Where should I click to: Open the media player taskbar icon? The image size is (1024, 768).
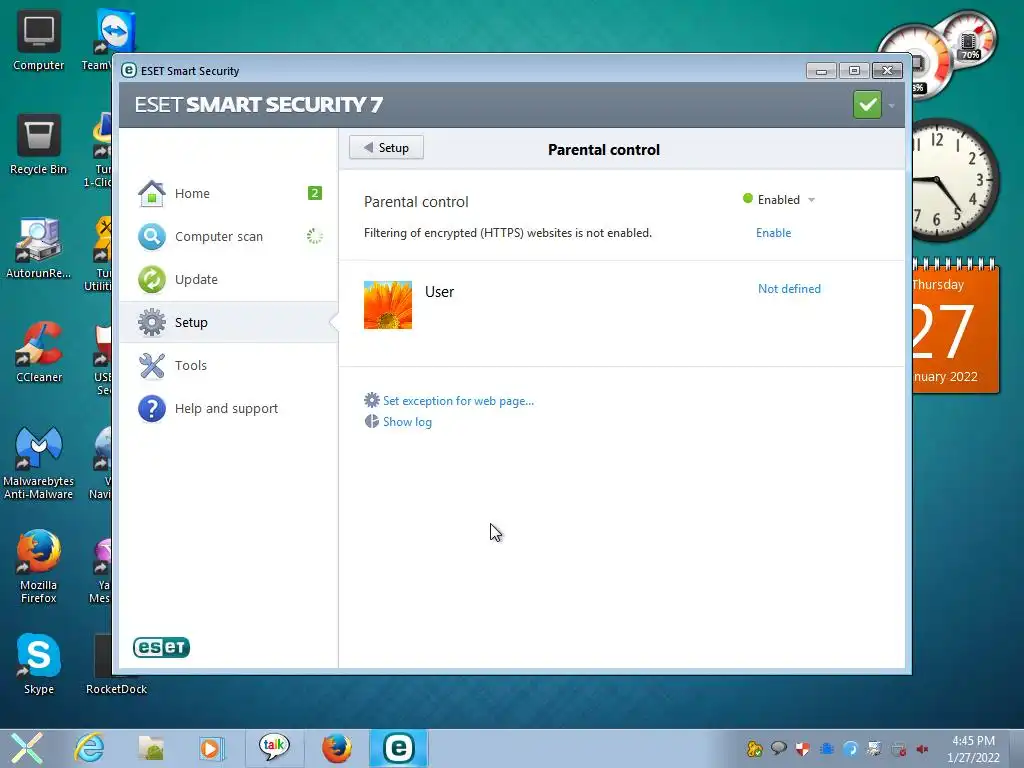pyautogui.click(x=211, y=748)
